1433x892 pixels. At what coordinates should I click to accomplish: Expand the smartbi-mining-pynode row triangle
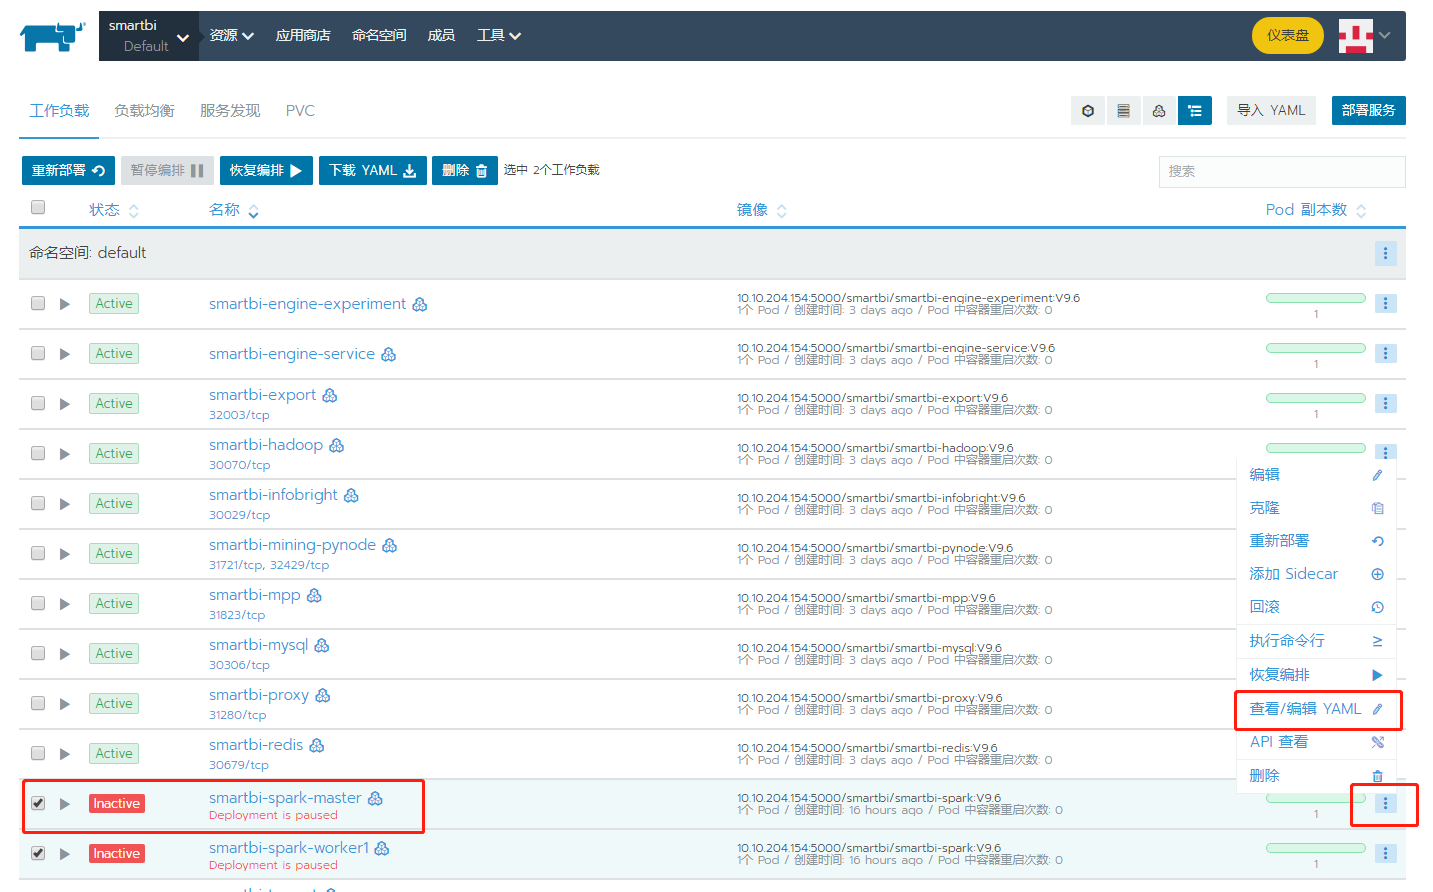pos(65,554)
